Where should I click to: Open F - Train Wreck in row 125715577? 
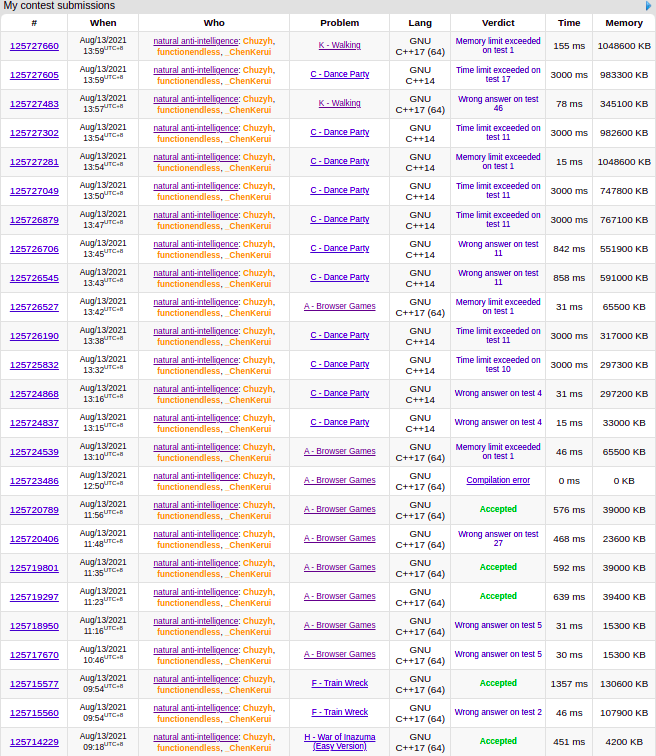(x=339, y=684)
